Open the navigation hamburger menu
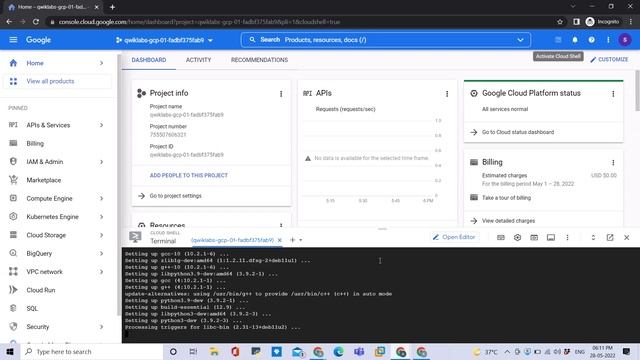 tap(13, 40)
